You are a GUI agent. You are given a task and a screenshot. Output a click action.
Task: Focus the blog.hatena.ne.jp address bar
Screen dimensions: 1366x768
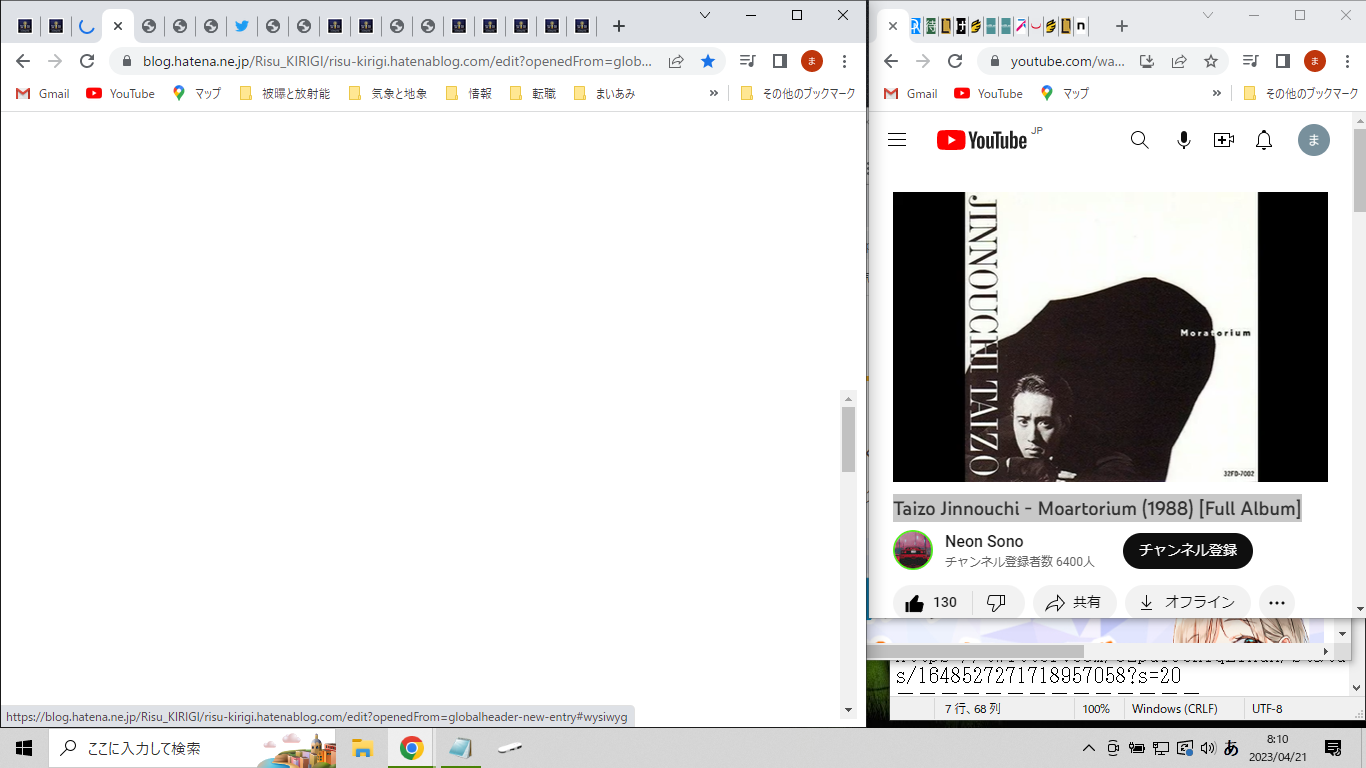[396, 61]
